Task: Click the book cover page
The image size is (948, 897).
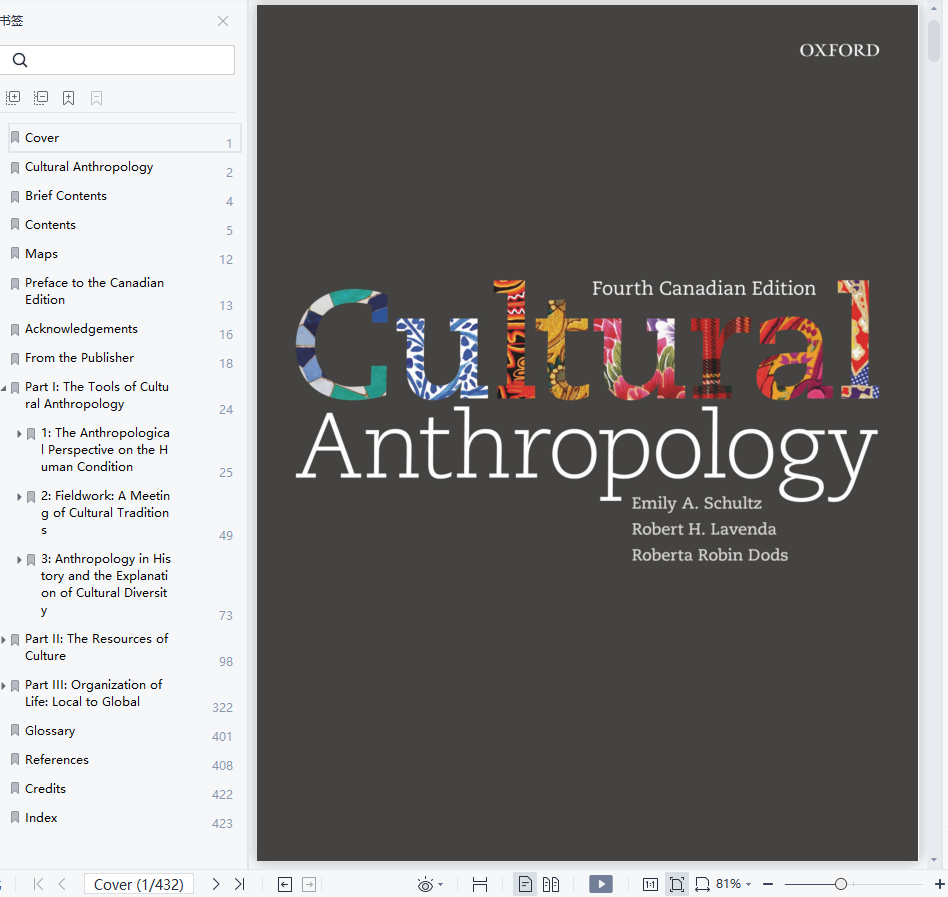Action: [x=587, y=433]
